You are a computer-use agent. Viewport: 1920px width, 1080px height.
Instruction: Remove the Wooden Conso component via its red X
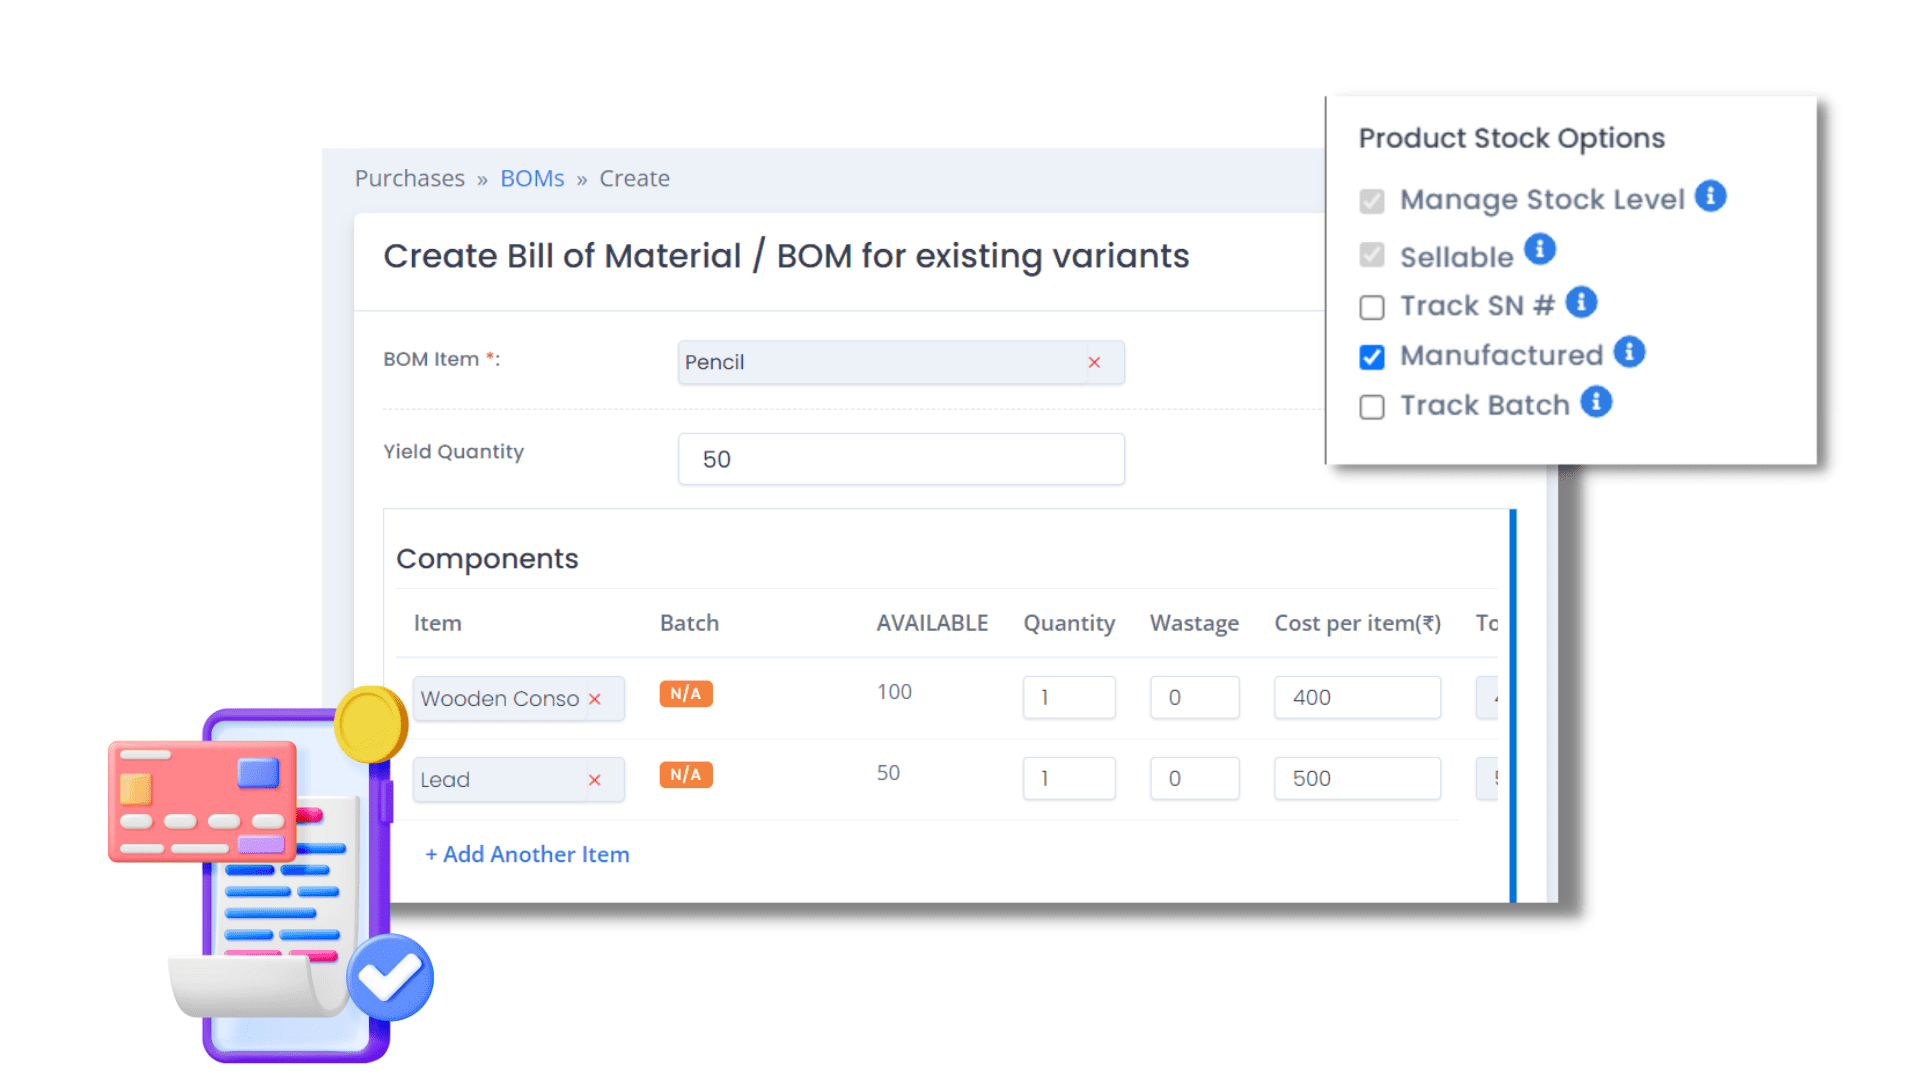[594, 698]
